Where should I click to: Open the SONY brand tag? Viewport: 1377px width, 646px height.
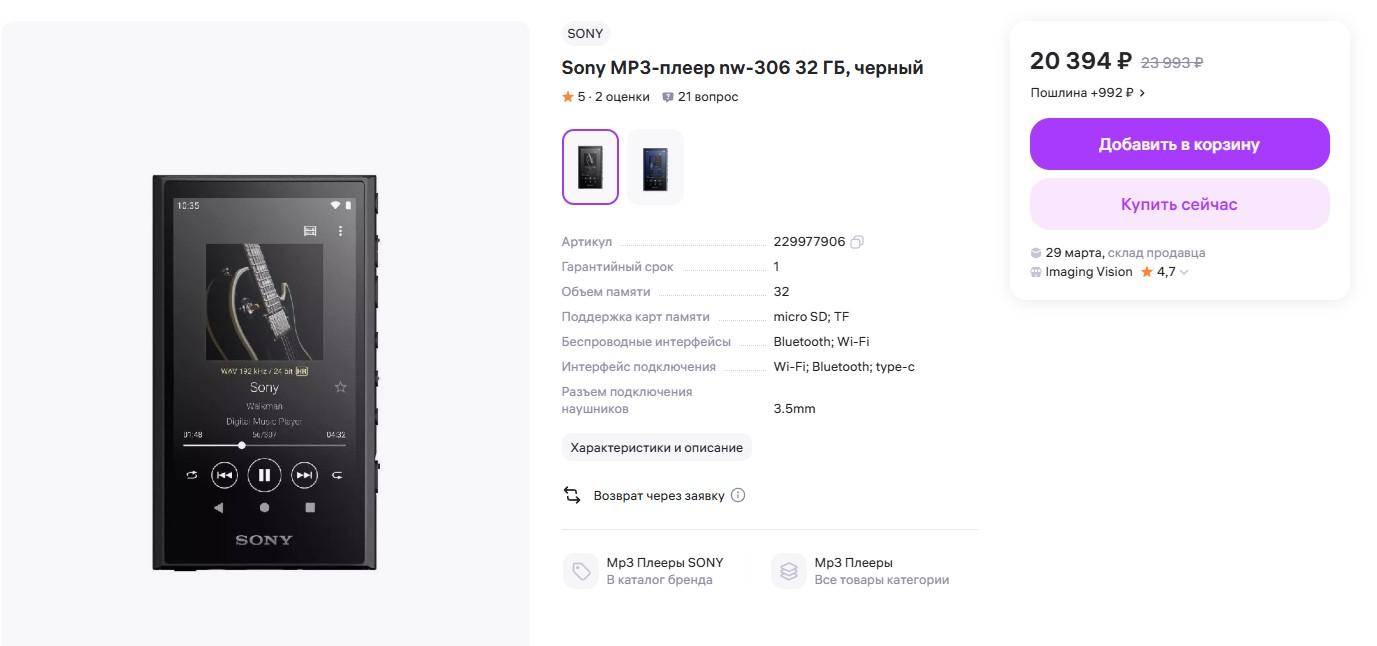(585, 34)
